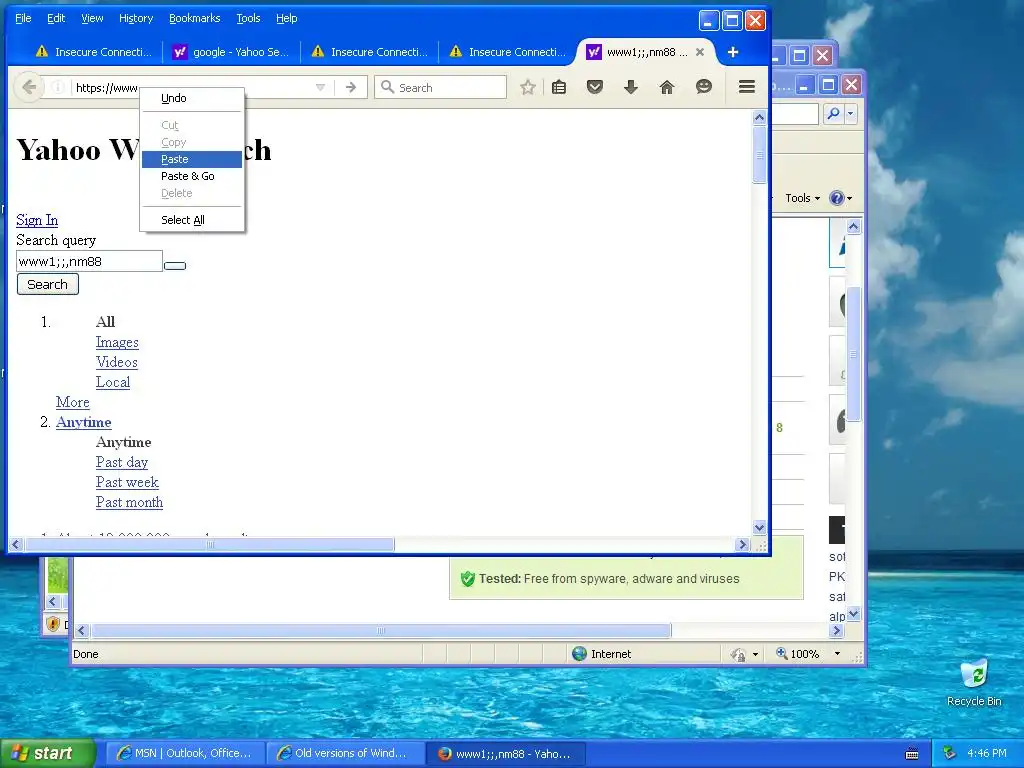The height and width of the screenshot is (768, 1024).
Task: Click the magnifier icon in Firefox search box
Action: 387,87
